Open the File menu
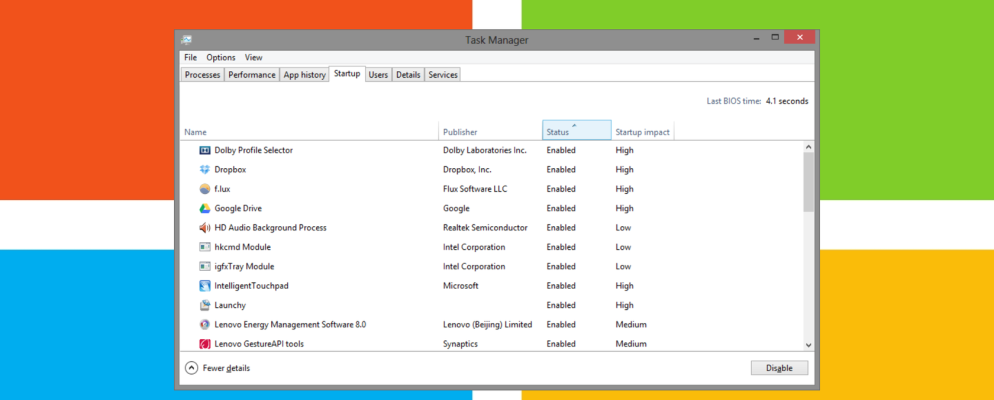The image size is (994, 400). pyautogui.click(x=191, y=57)
